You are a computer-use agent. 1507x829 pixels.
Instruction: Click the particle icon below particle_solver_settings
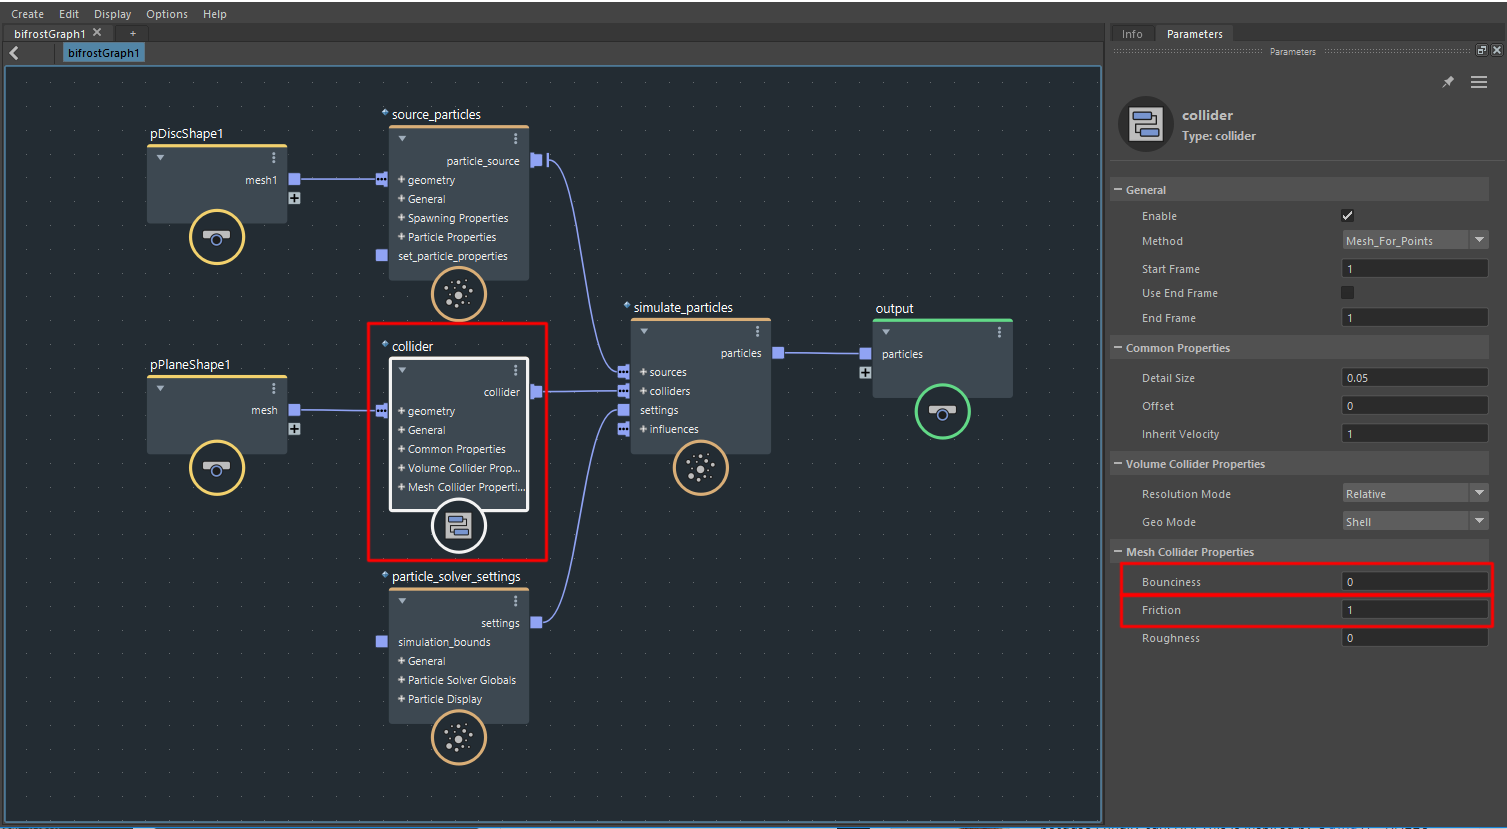[458, 738]
